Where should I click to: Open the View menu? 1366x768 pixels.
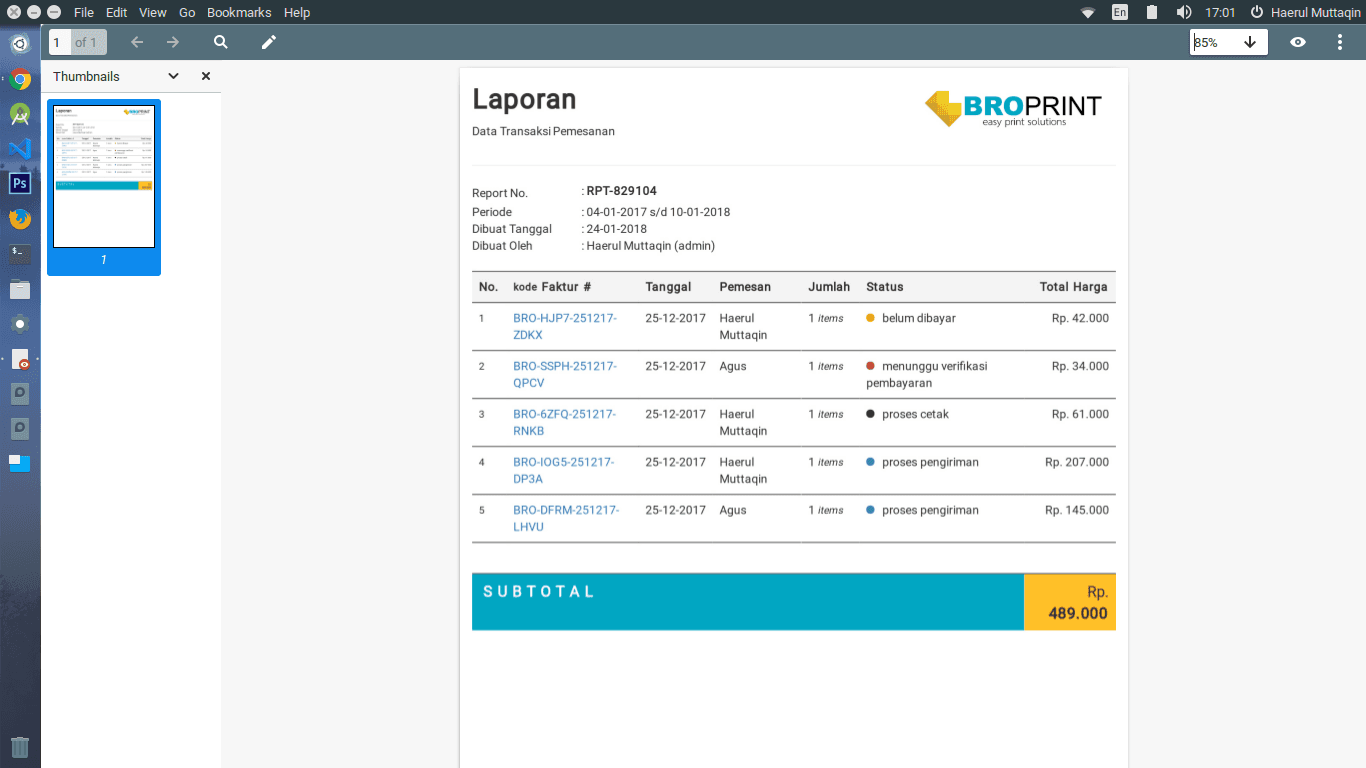click(153, 12)
